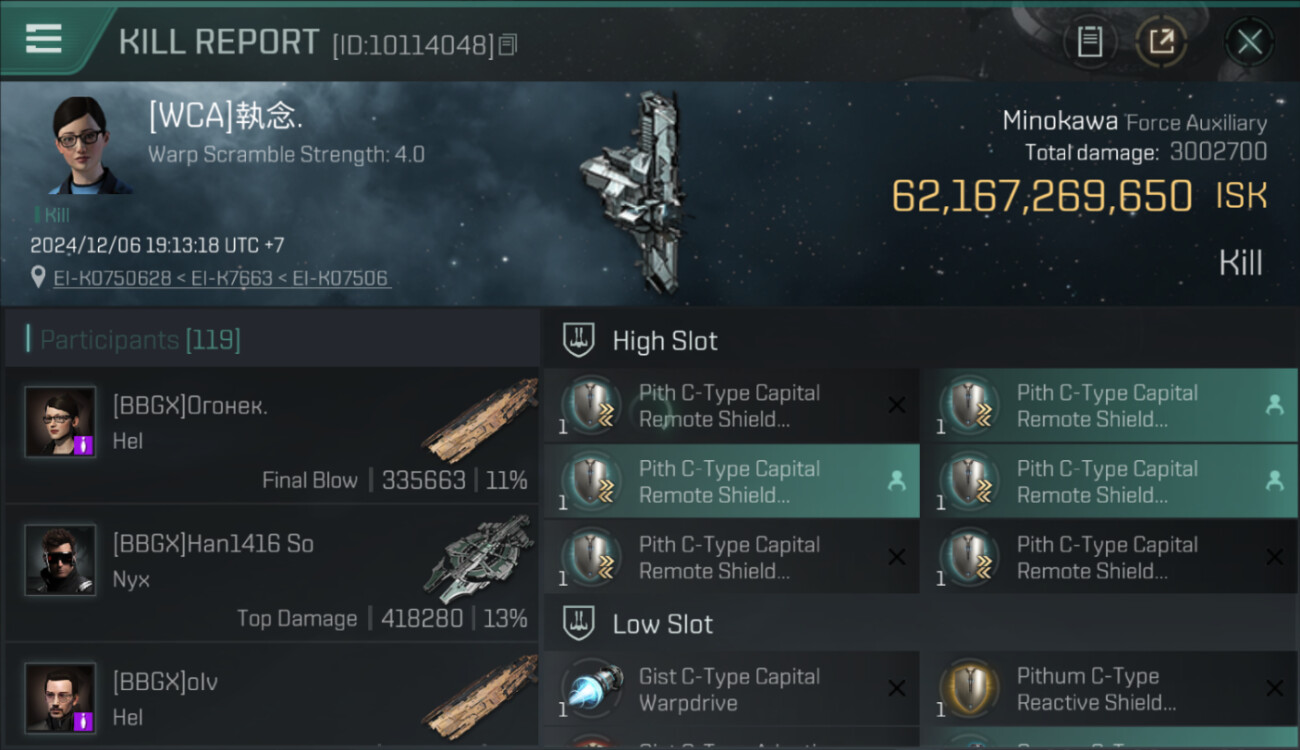This screenshot has width=1300, height=750.
Task: Select Огонек. pilot portrait
Action: coord(60,422)
